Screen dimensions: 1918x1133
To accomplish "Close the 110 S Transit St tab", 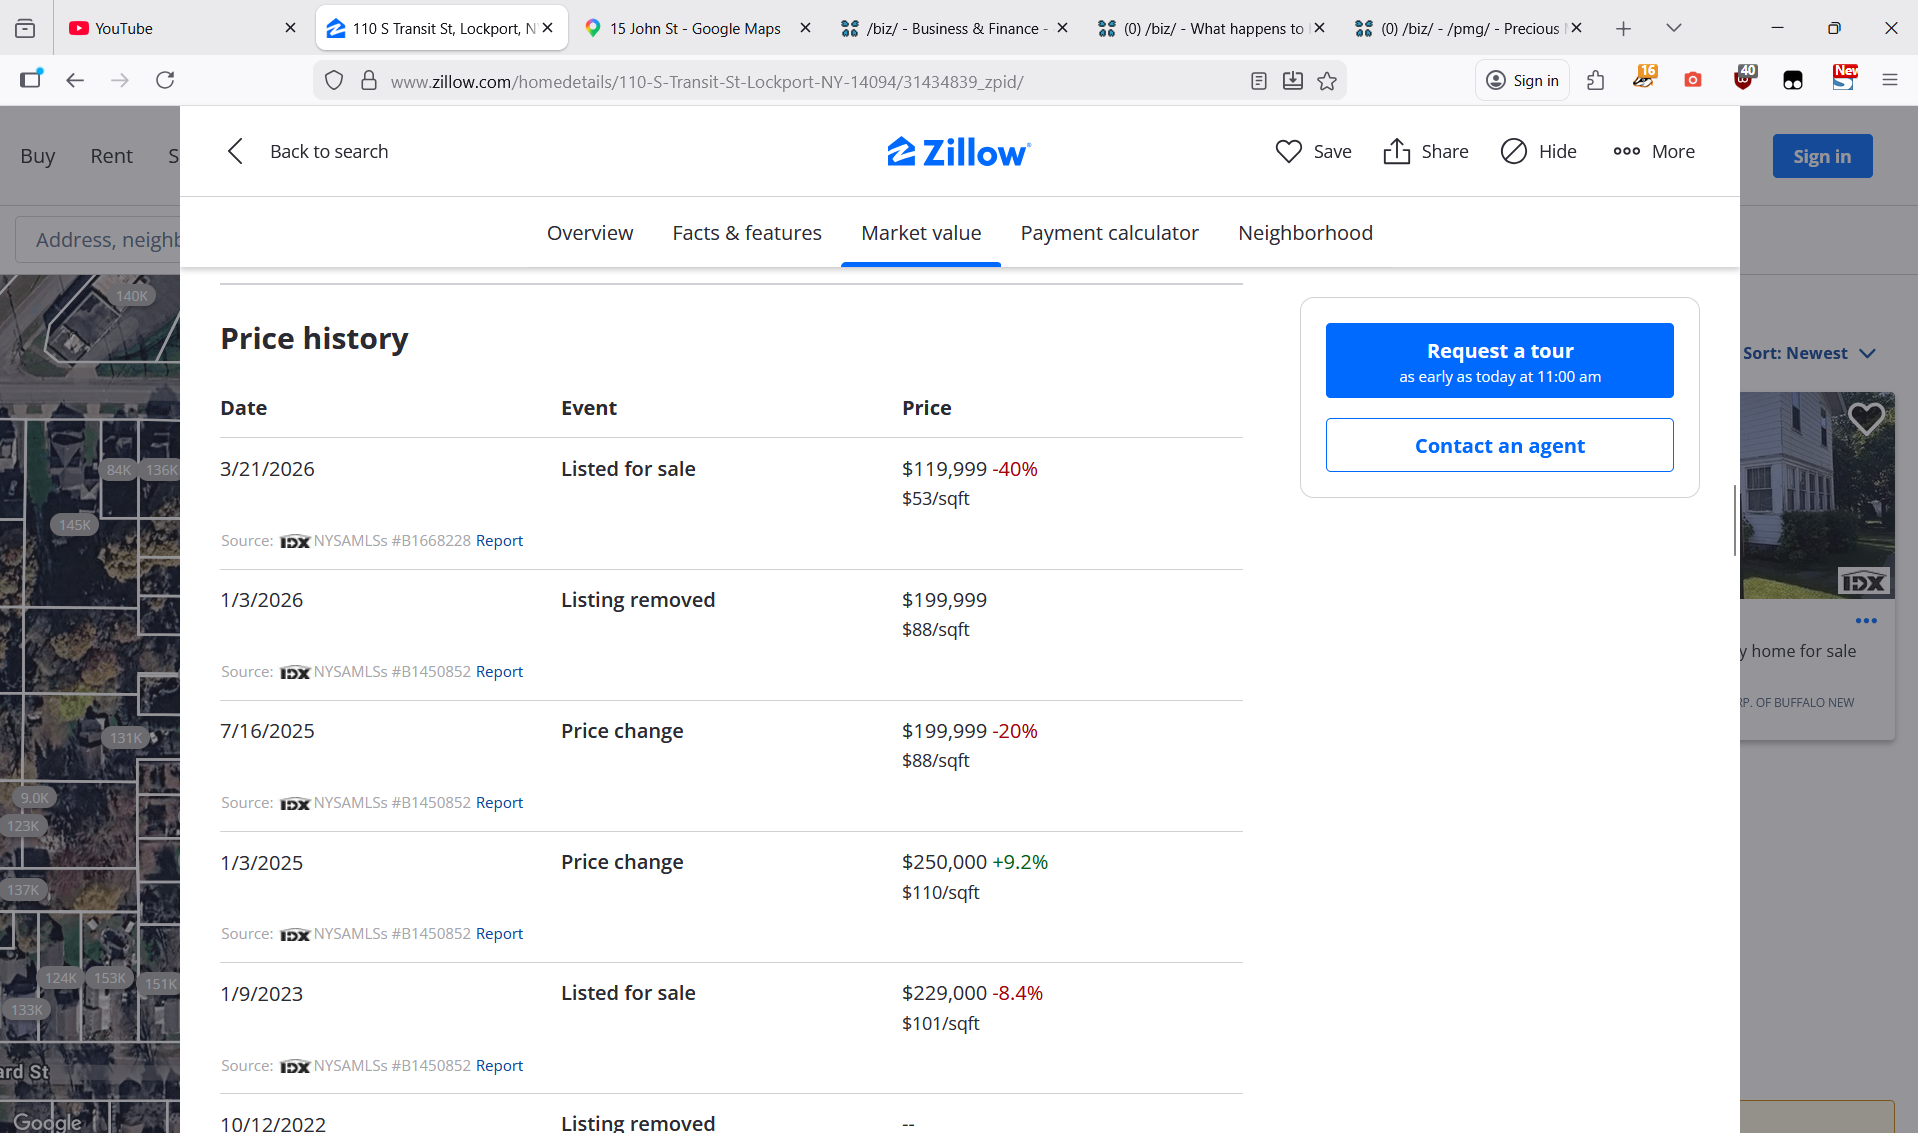I will point(548,28).
